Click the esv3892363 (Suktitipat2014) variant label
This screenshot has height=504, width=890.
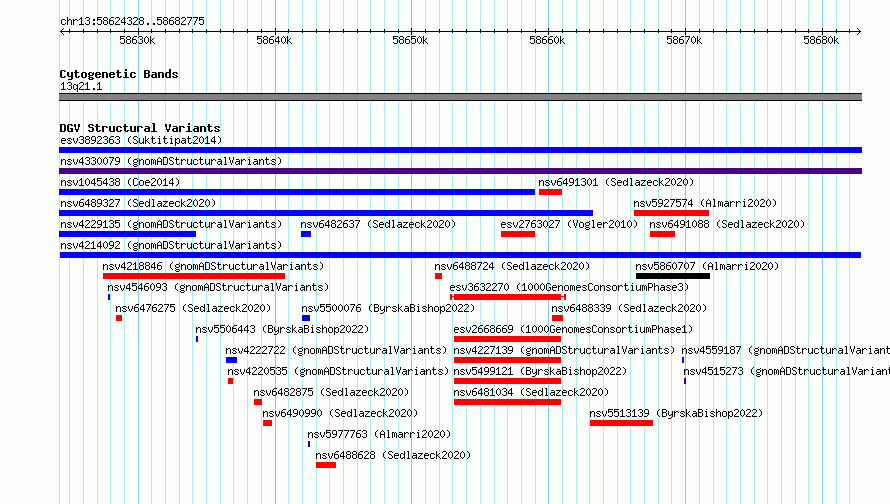click(x=141, y=140)
